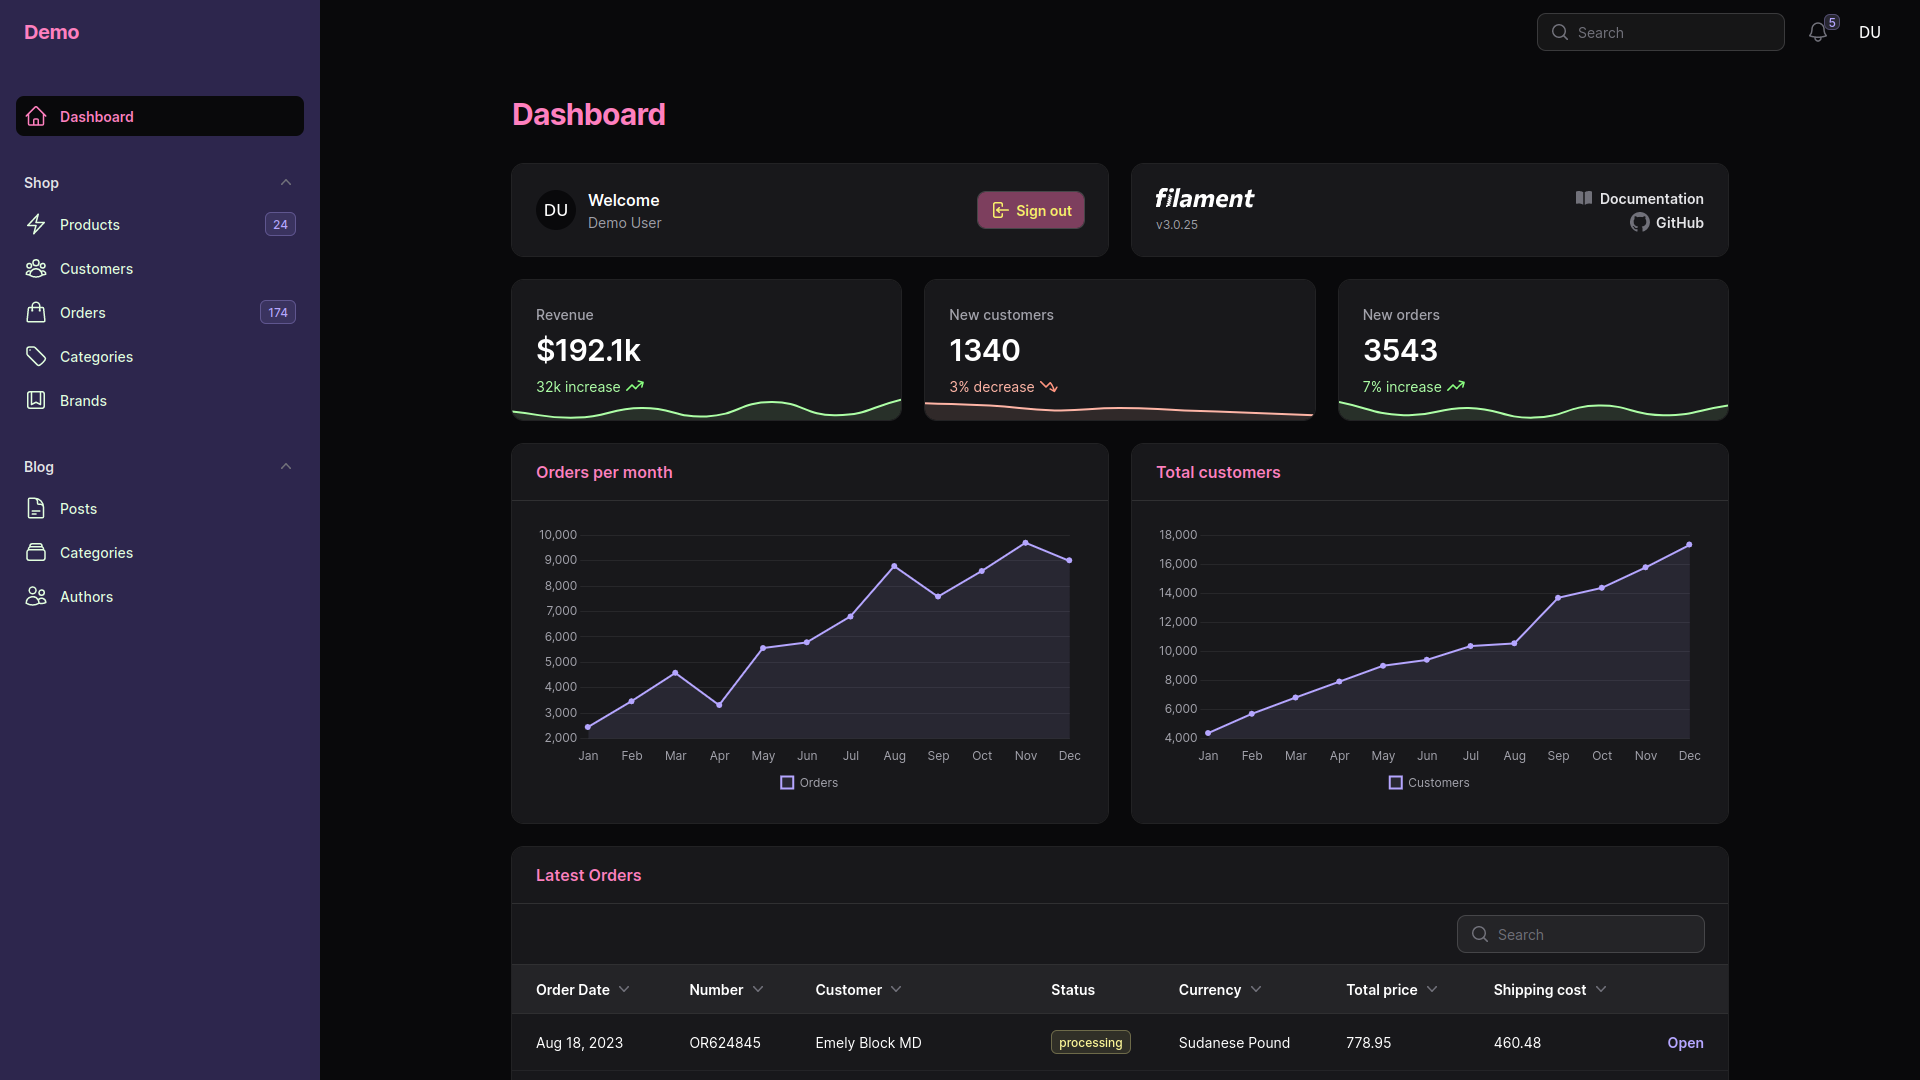This screenshot has height=1080, width=1920.
Task: Click the Brands bookmark icon
Action: (36, 400)
